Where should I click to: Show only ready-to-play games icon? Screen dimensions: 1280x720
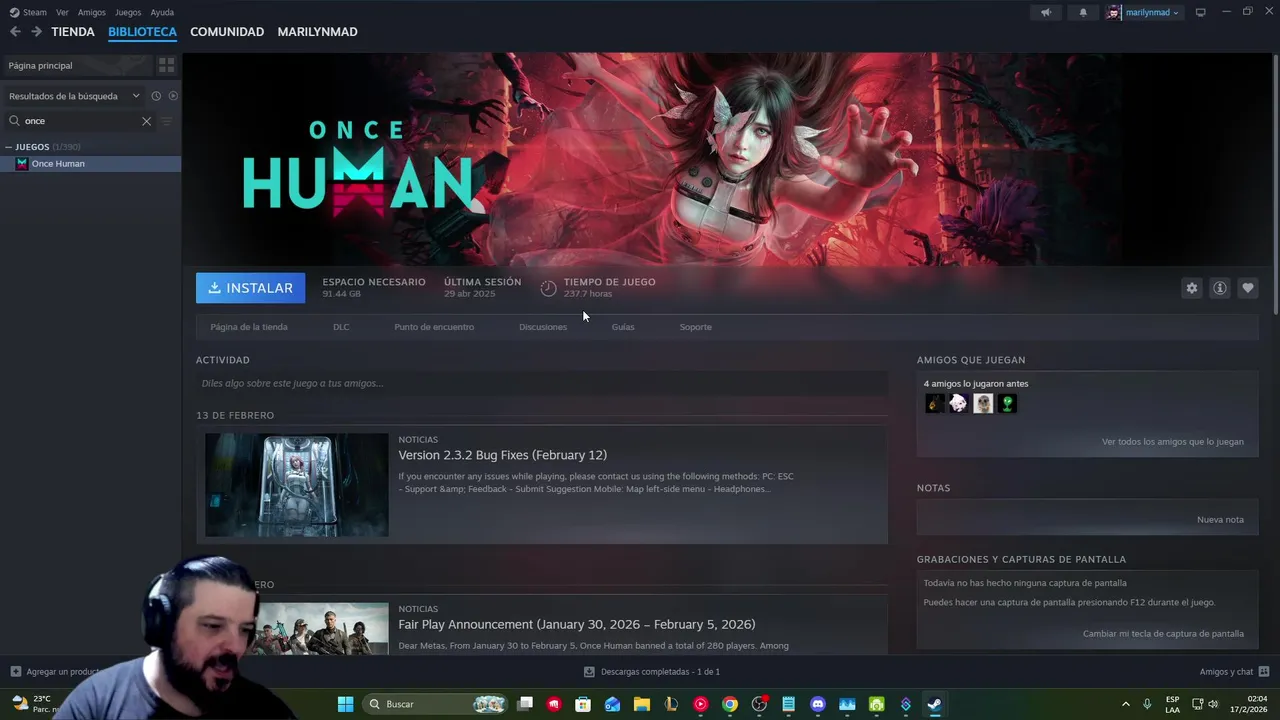coord(173,96)
